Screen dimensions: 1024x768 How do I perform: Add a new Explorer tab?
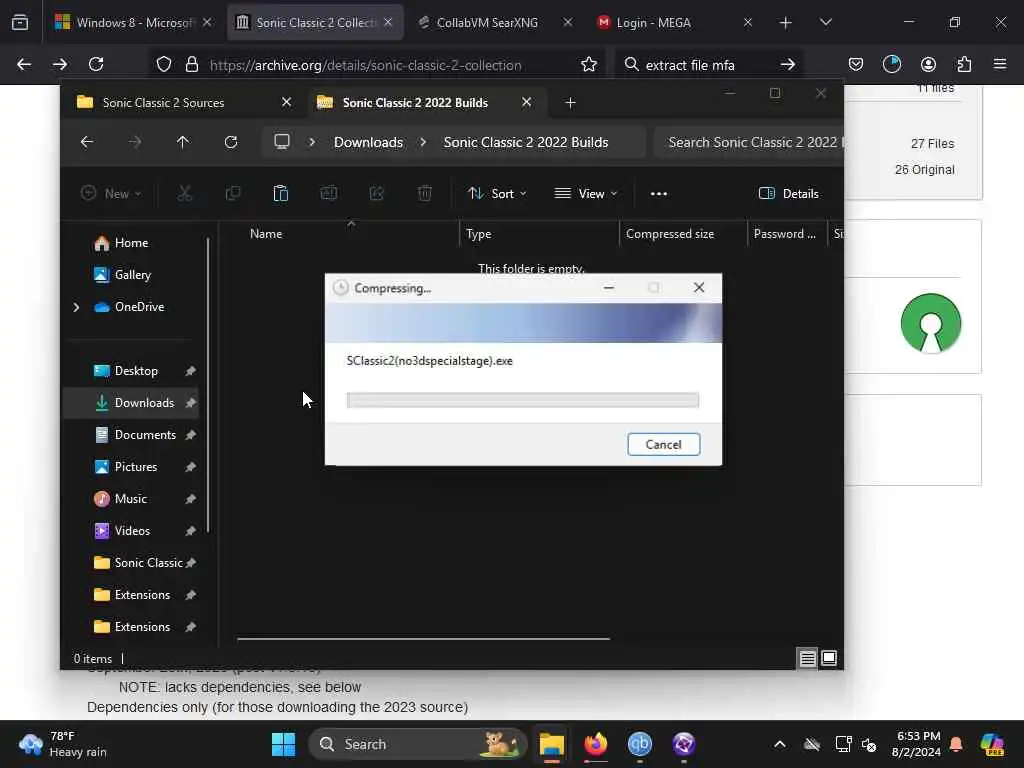coord(570,103)
